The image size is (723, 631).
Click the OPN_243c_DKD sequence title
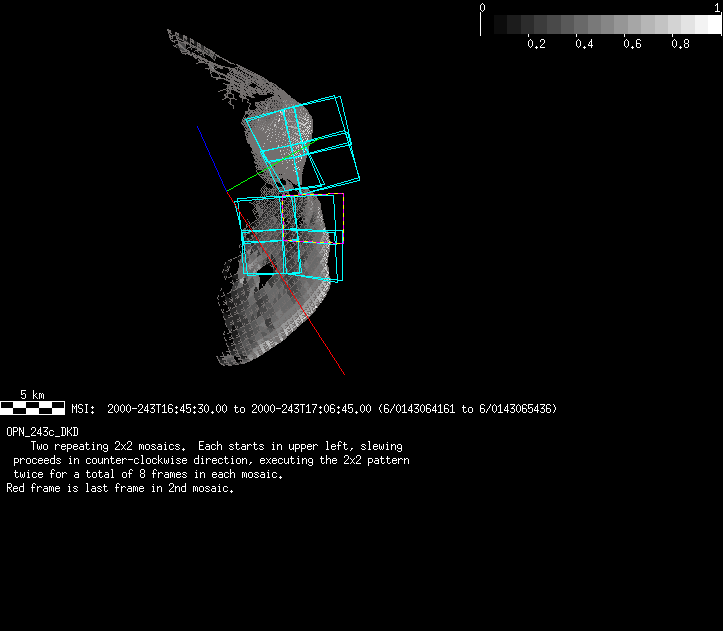coord(42,432)
